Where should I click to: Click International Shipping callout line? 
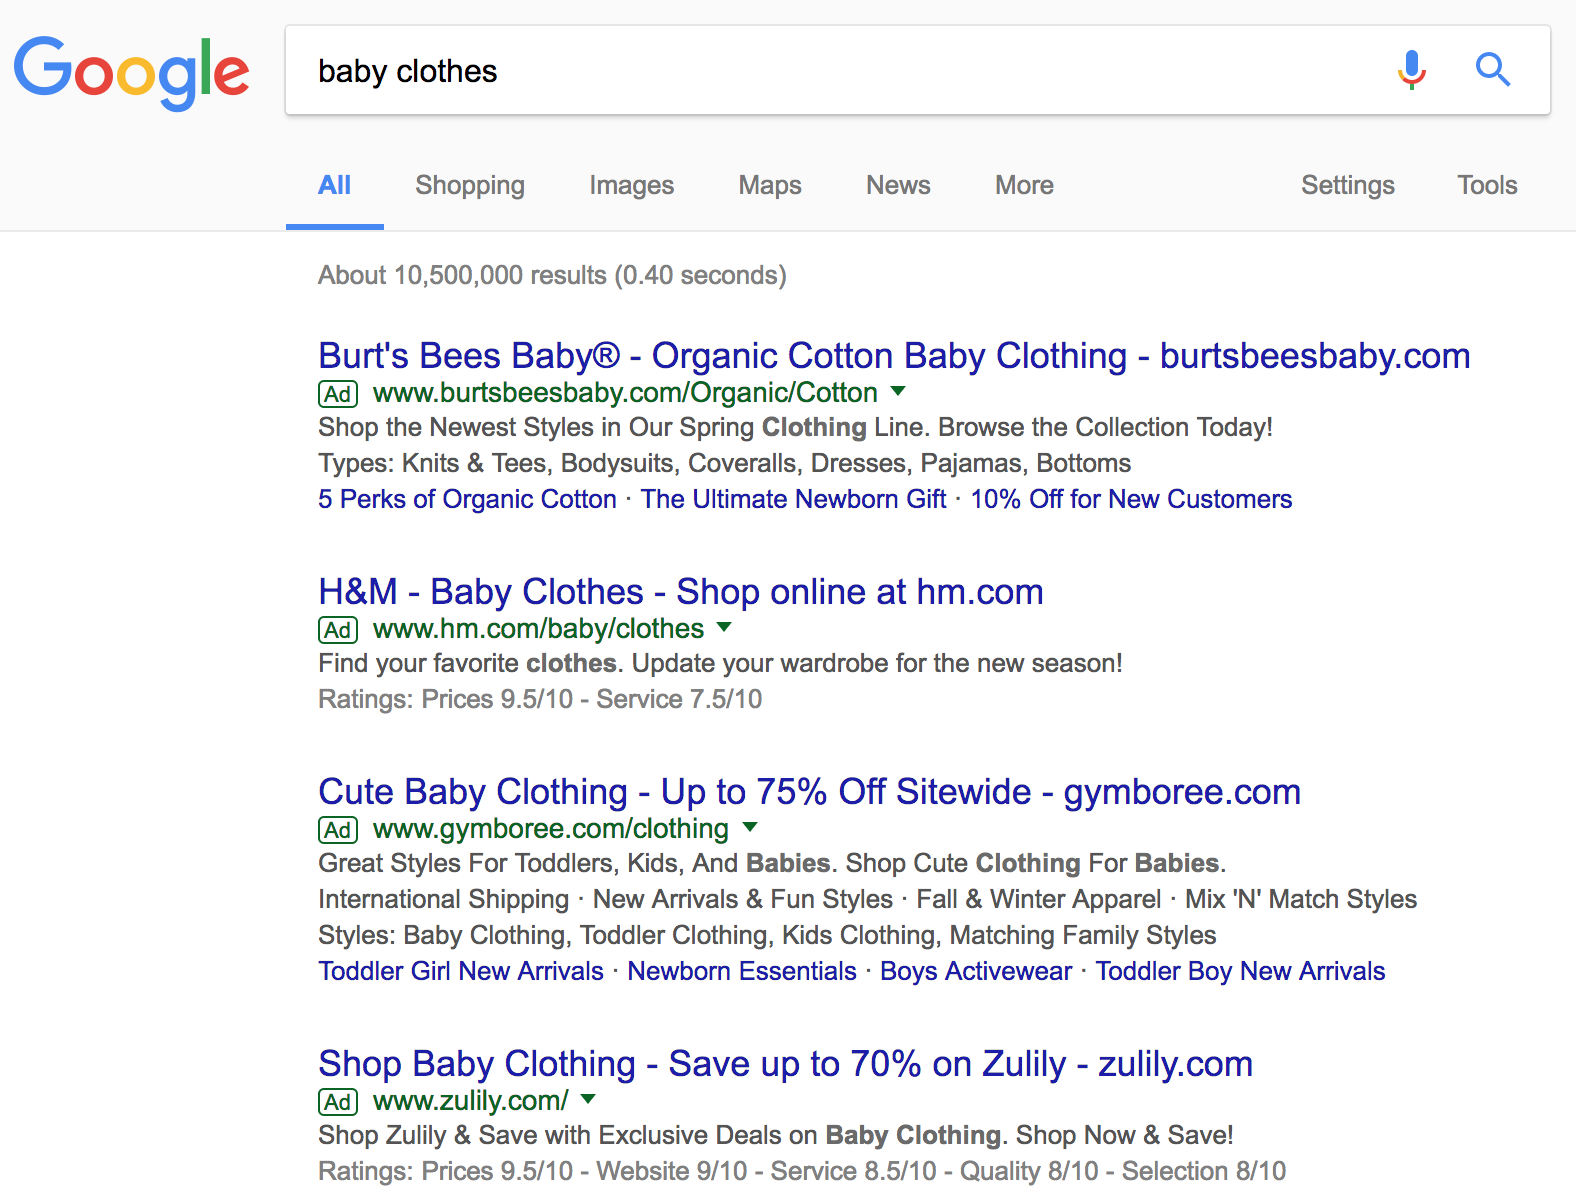coord(867,899)
